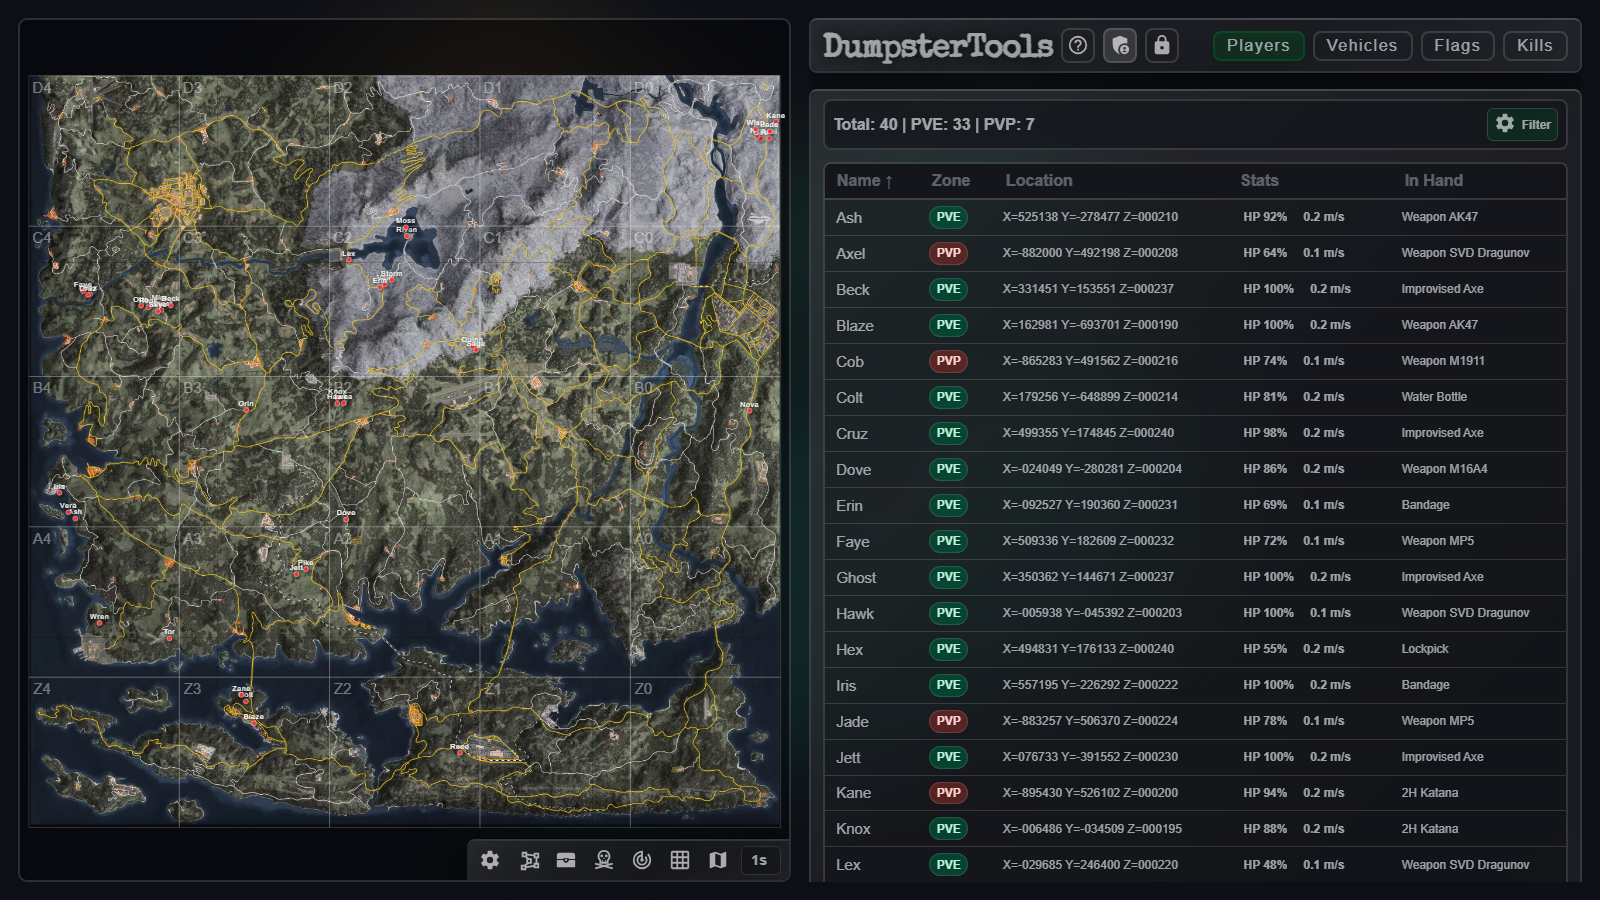Toggle the zone polygon nodes icon

tap(530, 860)
